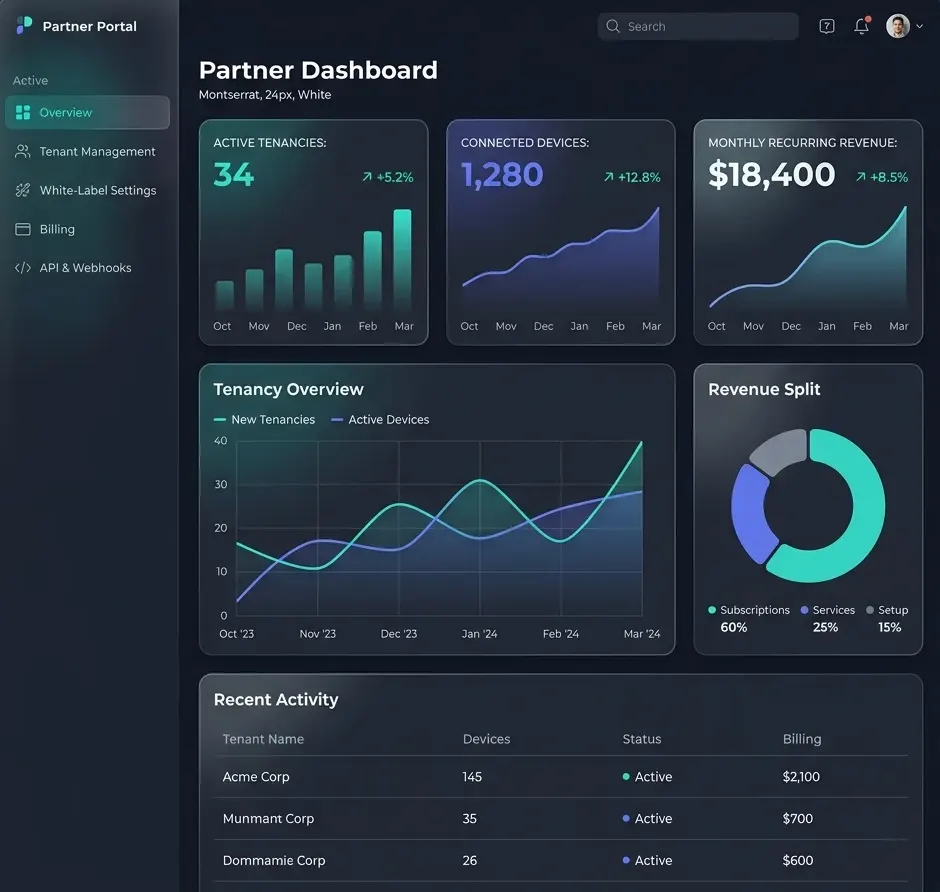Click the $2,100 billing amount
940x892 pixels.
pos(801,777)
